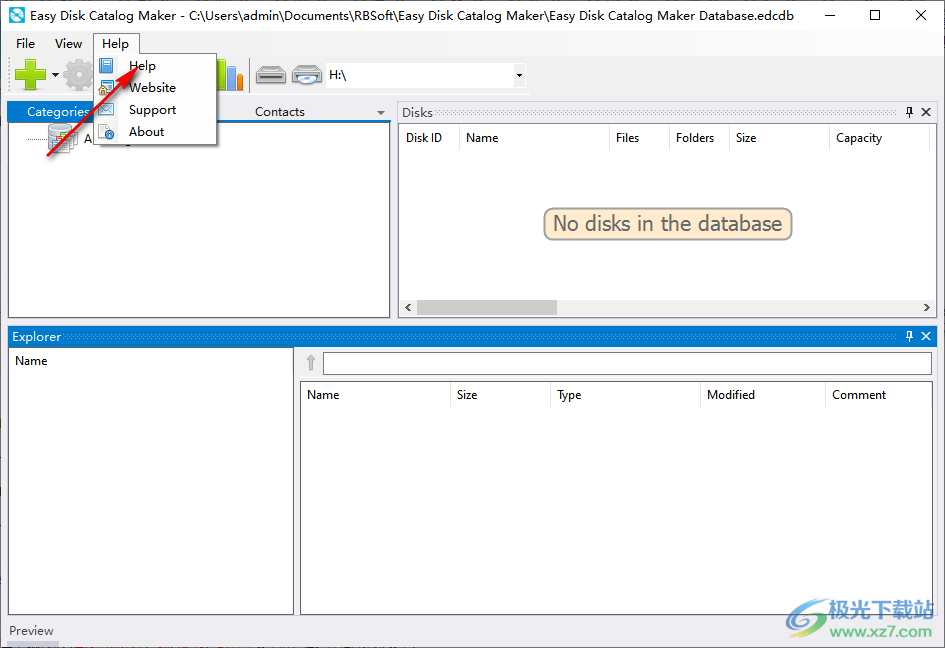Screen dimensions: 945x648
Task: Pin the Explorer panel
Action: [909, 336]
